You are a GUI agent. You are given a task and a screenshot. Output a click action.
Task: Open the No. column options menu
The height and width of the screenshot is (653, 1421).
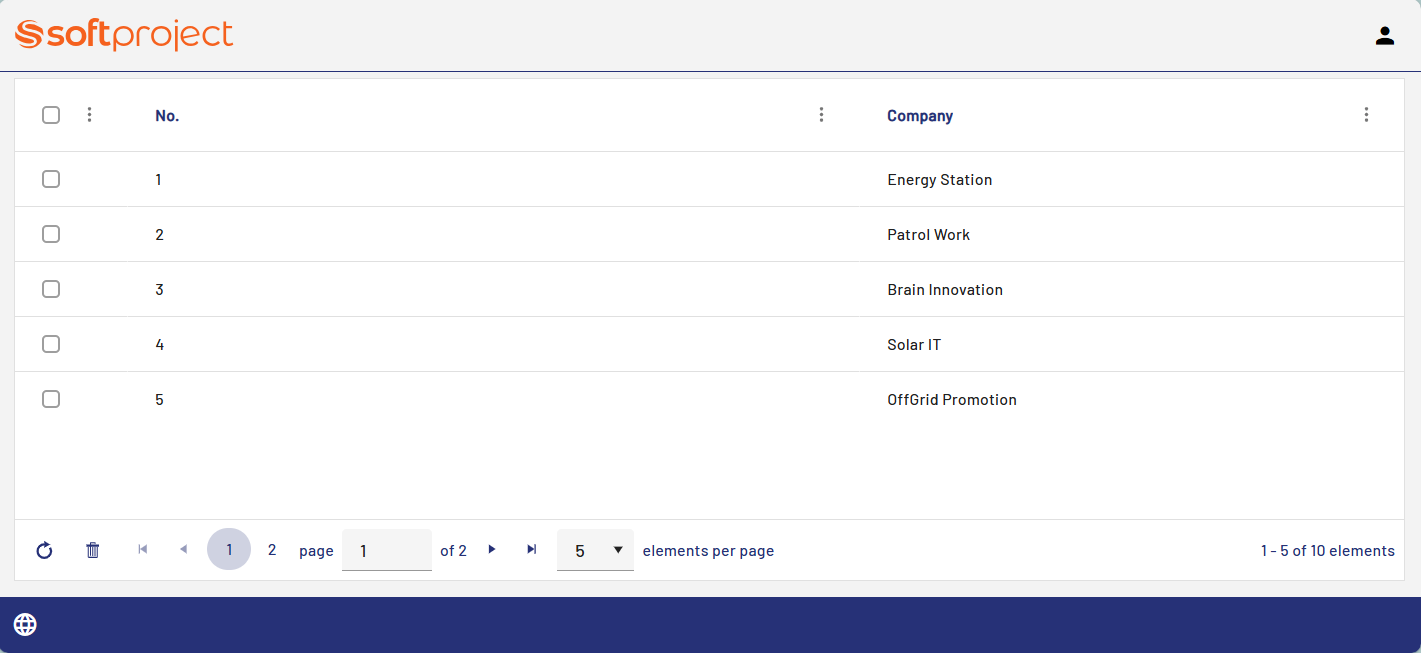(821, 115)
